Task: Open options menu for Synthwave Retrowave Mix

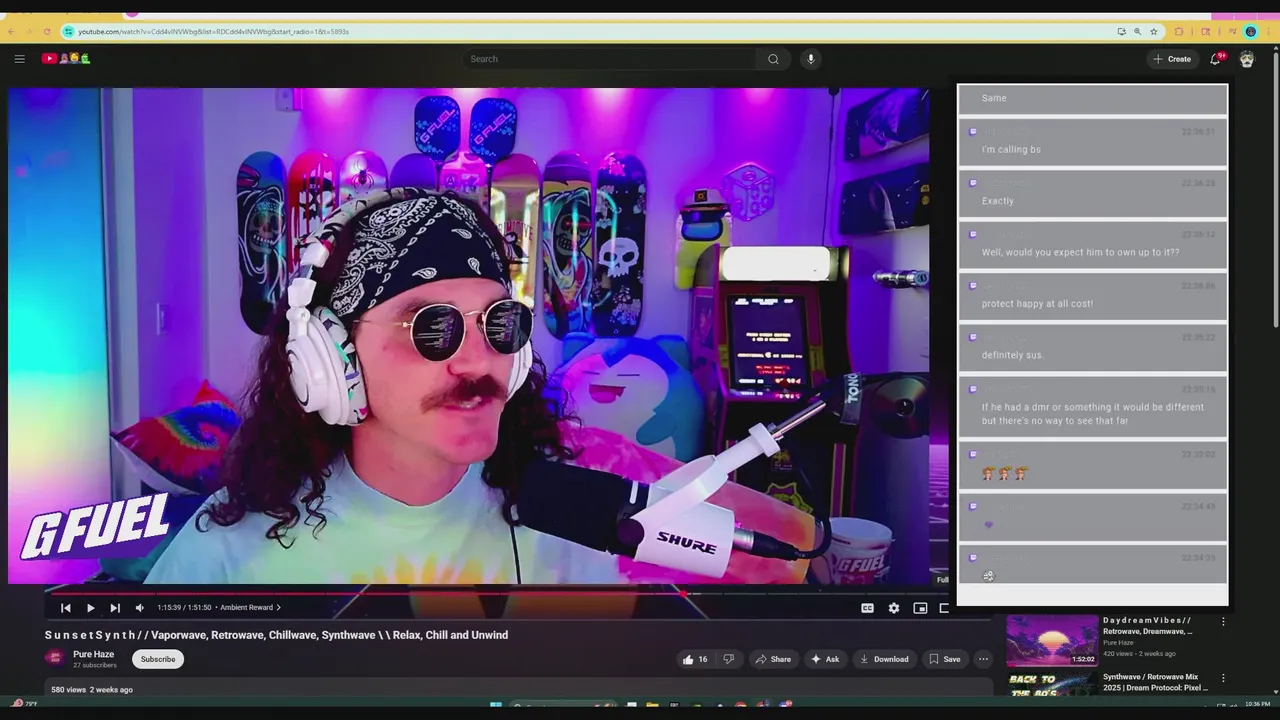Action: (x=1223, y=678)
